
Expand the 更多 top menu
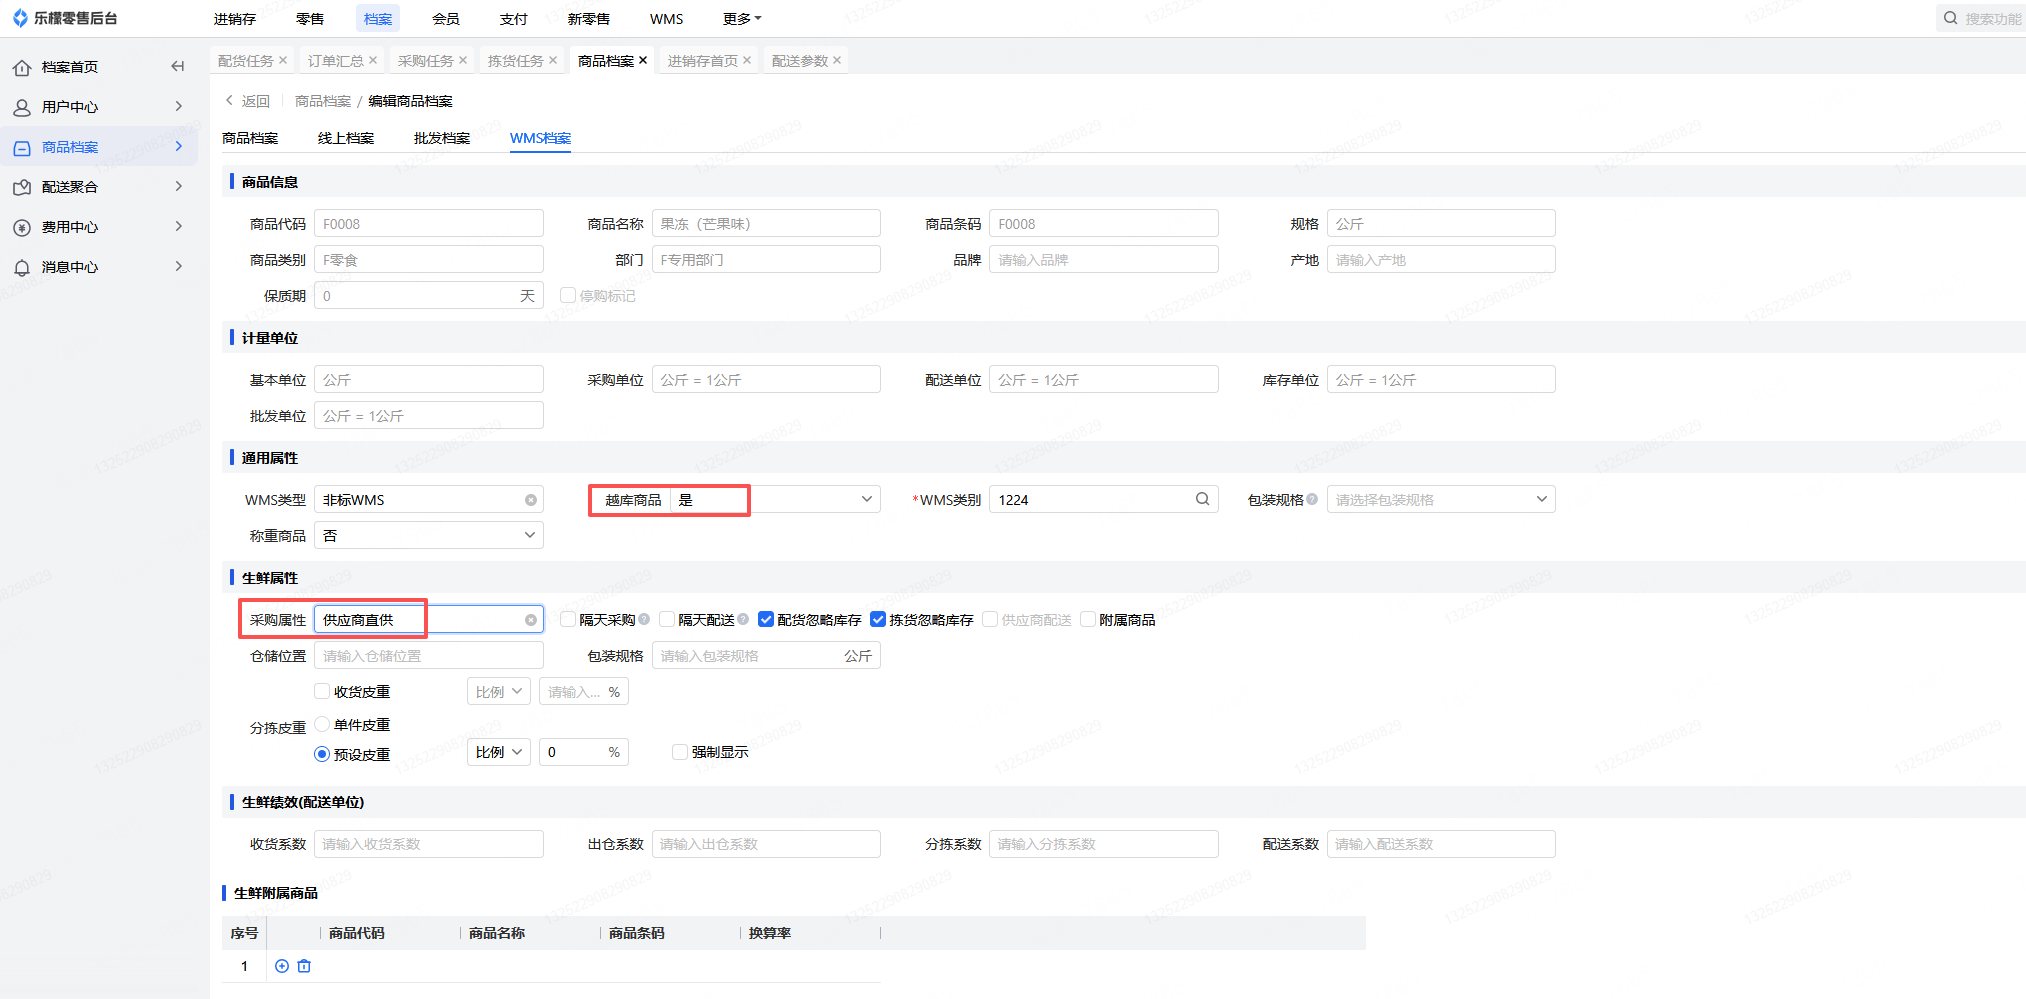[742, 18]
